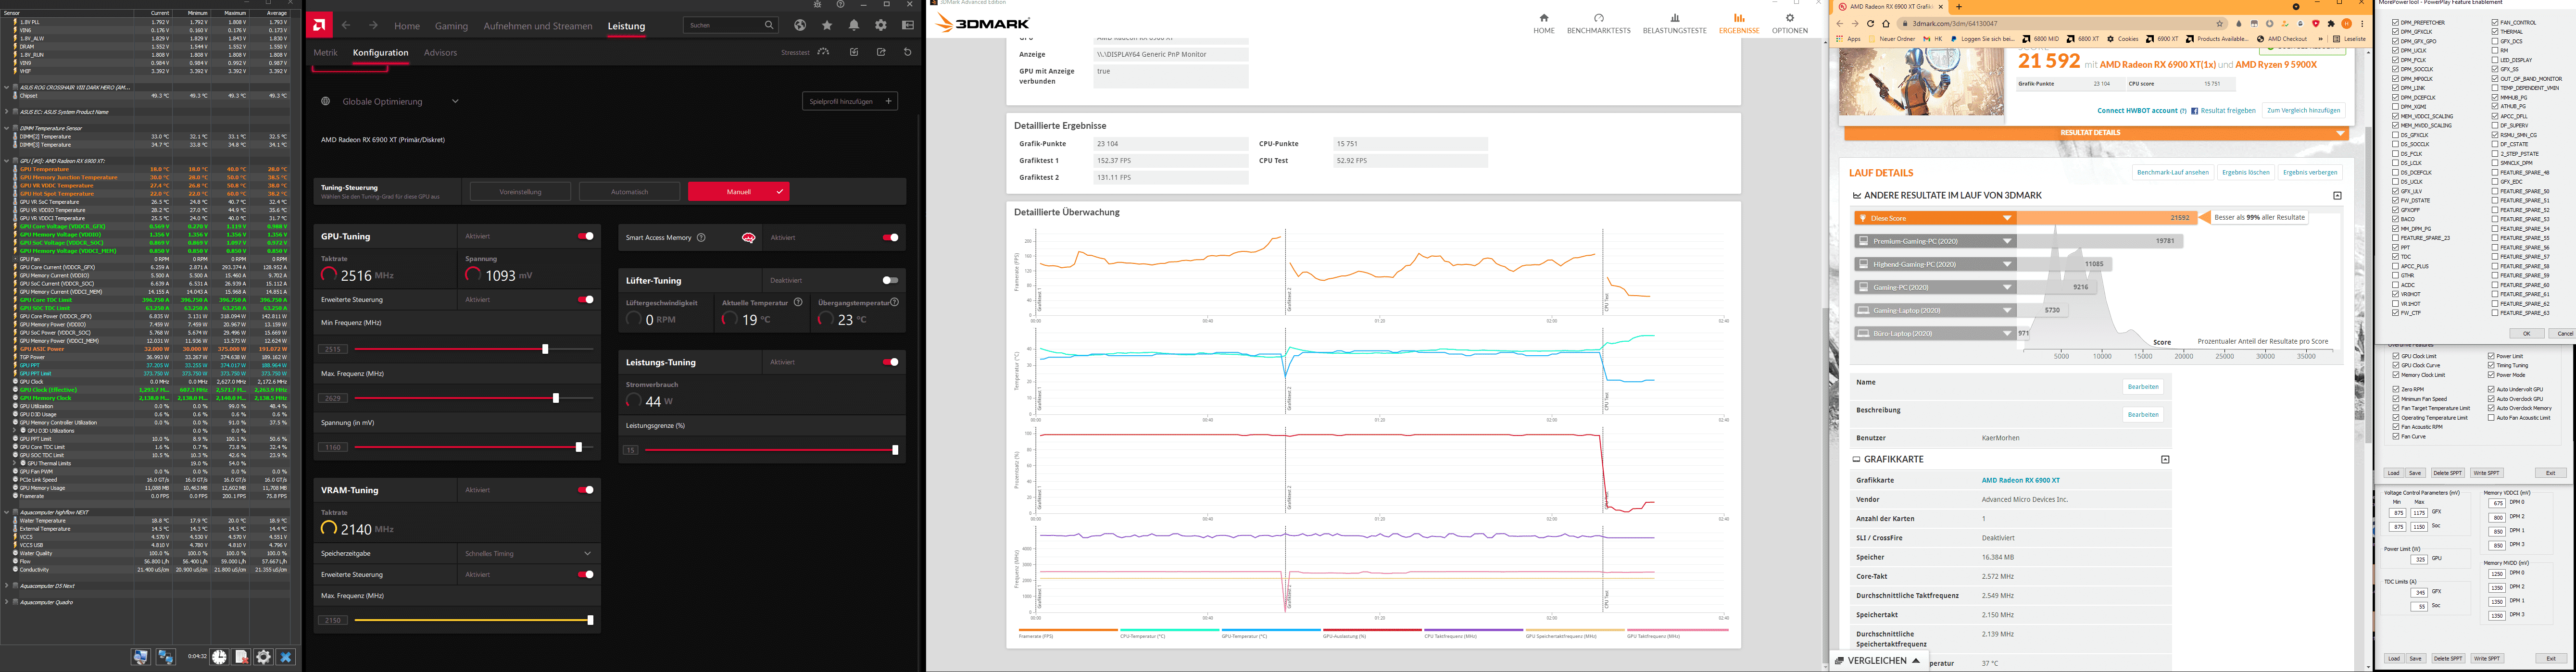Screen dimensions: 2576x672
Task: Expand Globale Optimierung dropdown
Action: click(455, 101)
